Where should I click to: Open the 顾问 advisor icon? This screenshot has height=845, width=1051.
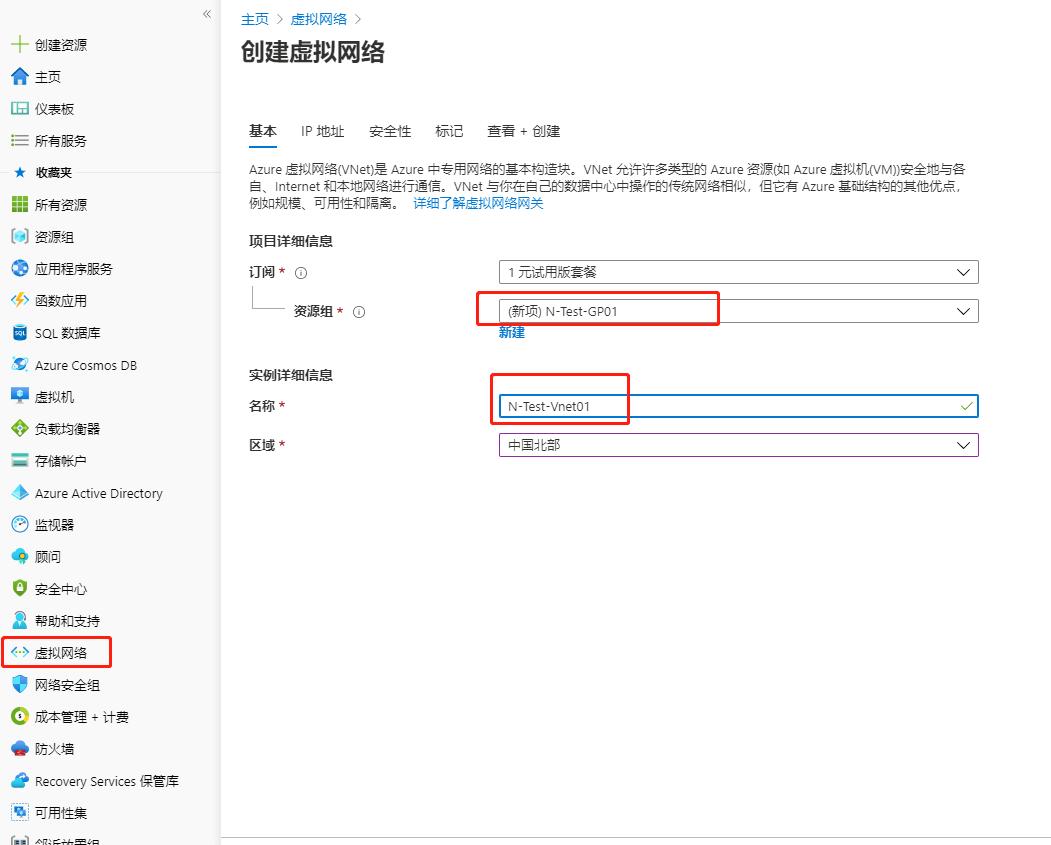20,557
